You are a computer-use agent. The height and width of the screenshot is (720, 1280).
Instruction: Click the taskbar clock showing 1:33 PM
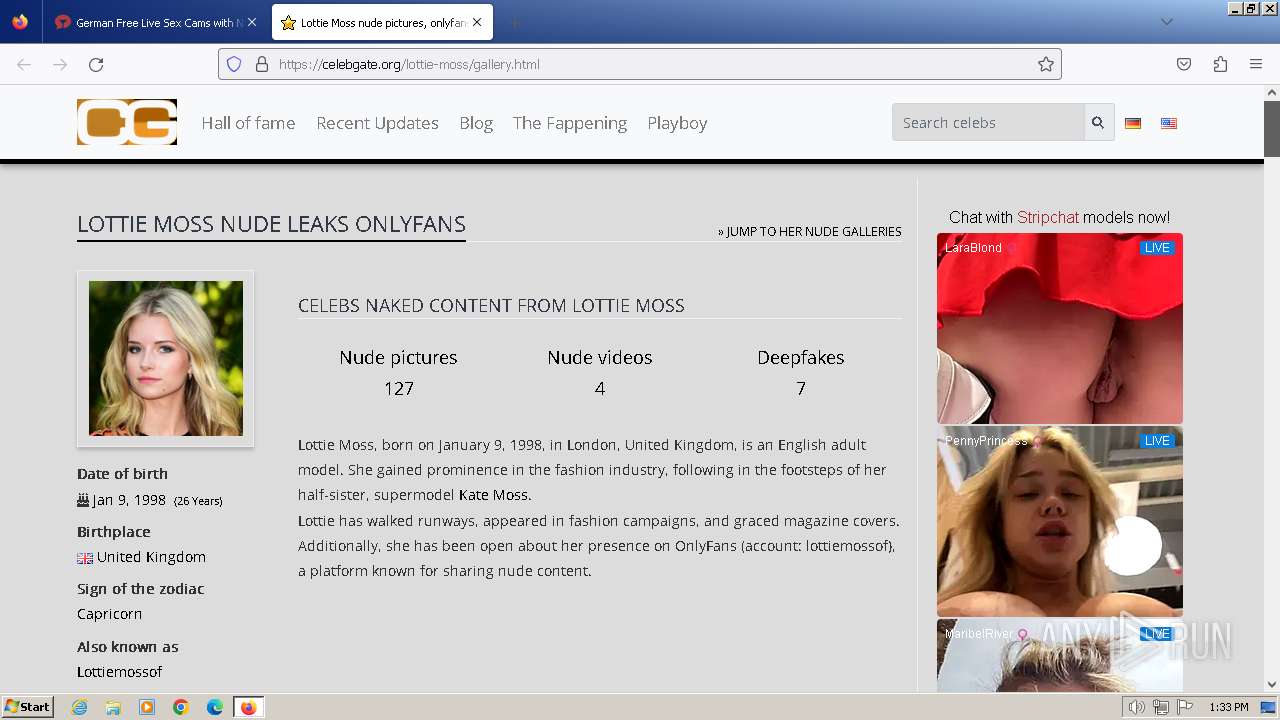click(1228, 707)
